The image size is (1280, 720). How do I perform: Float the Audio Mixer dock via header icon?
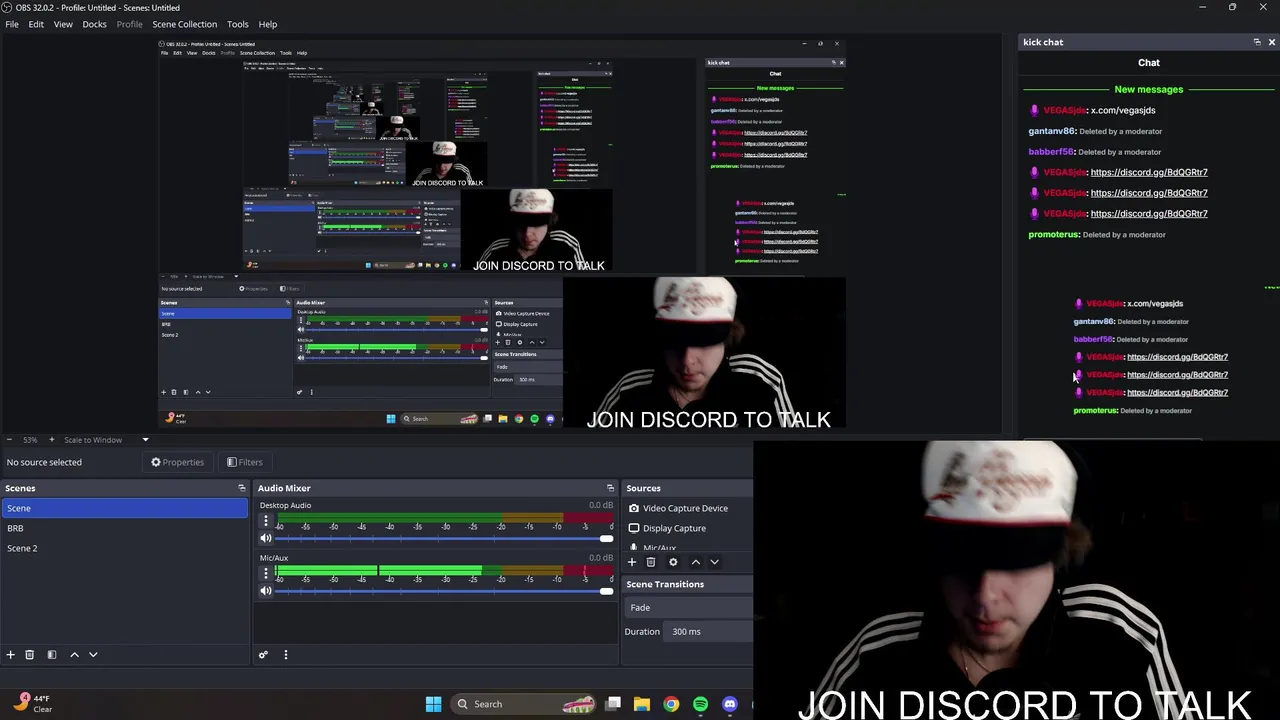(x=610, y=488)
